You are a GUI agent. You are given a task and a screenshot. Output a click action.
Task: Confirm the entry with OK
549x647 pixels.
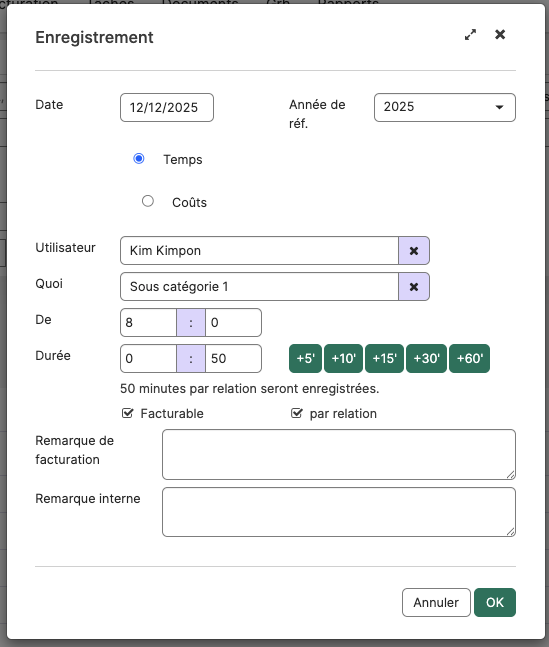[x=495, y=602]
